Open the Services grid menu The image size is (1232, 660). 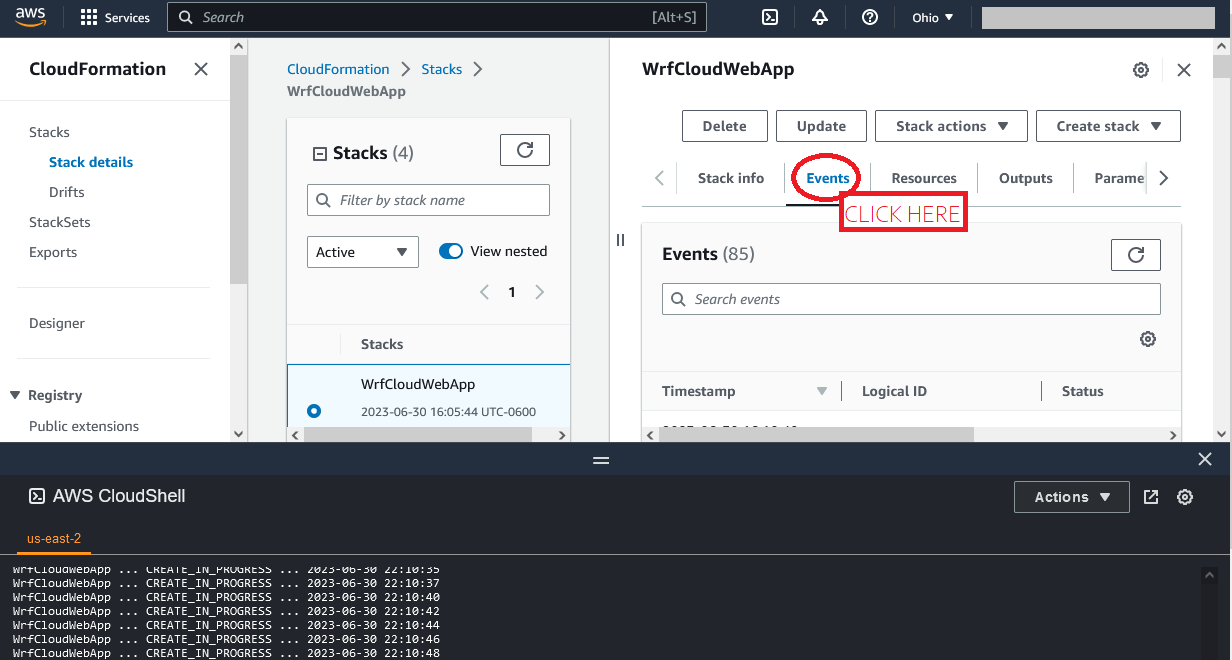(115, 17)
